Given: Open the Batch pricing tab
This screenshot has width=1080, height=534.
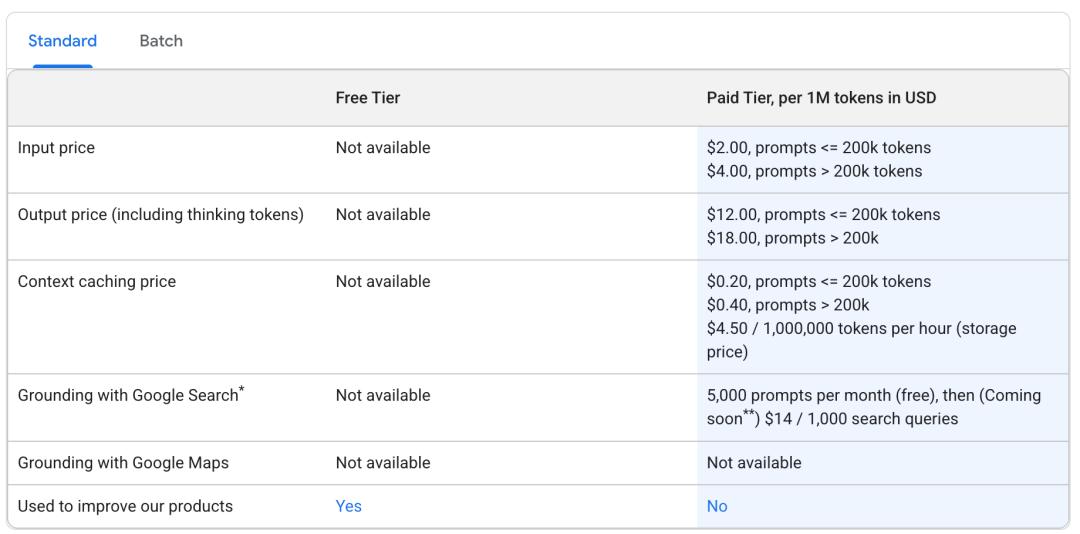Looking at the screenshot, I should pos(161,41).
